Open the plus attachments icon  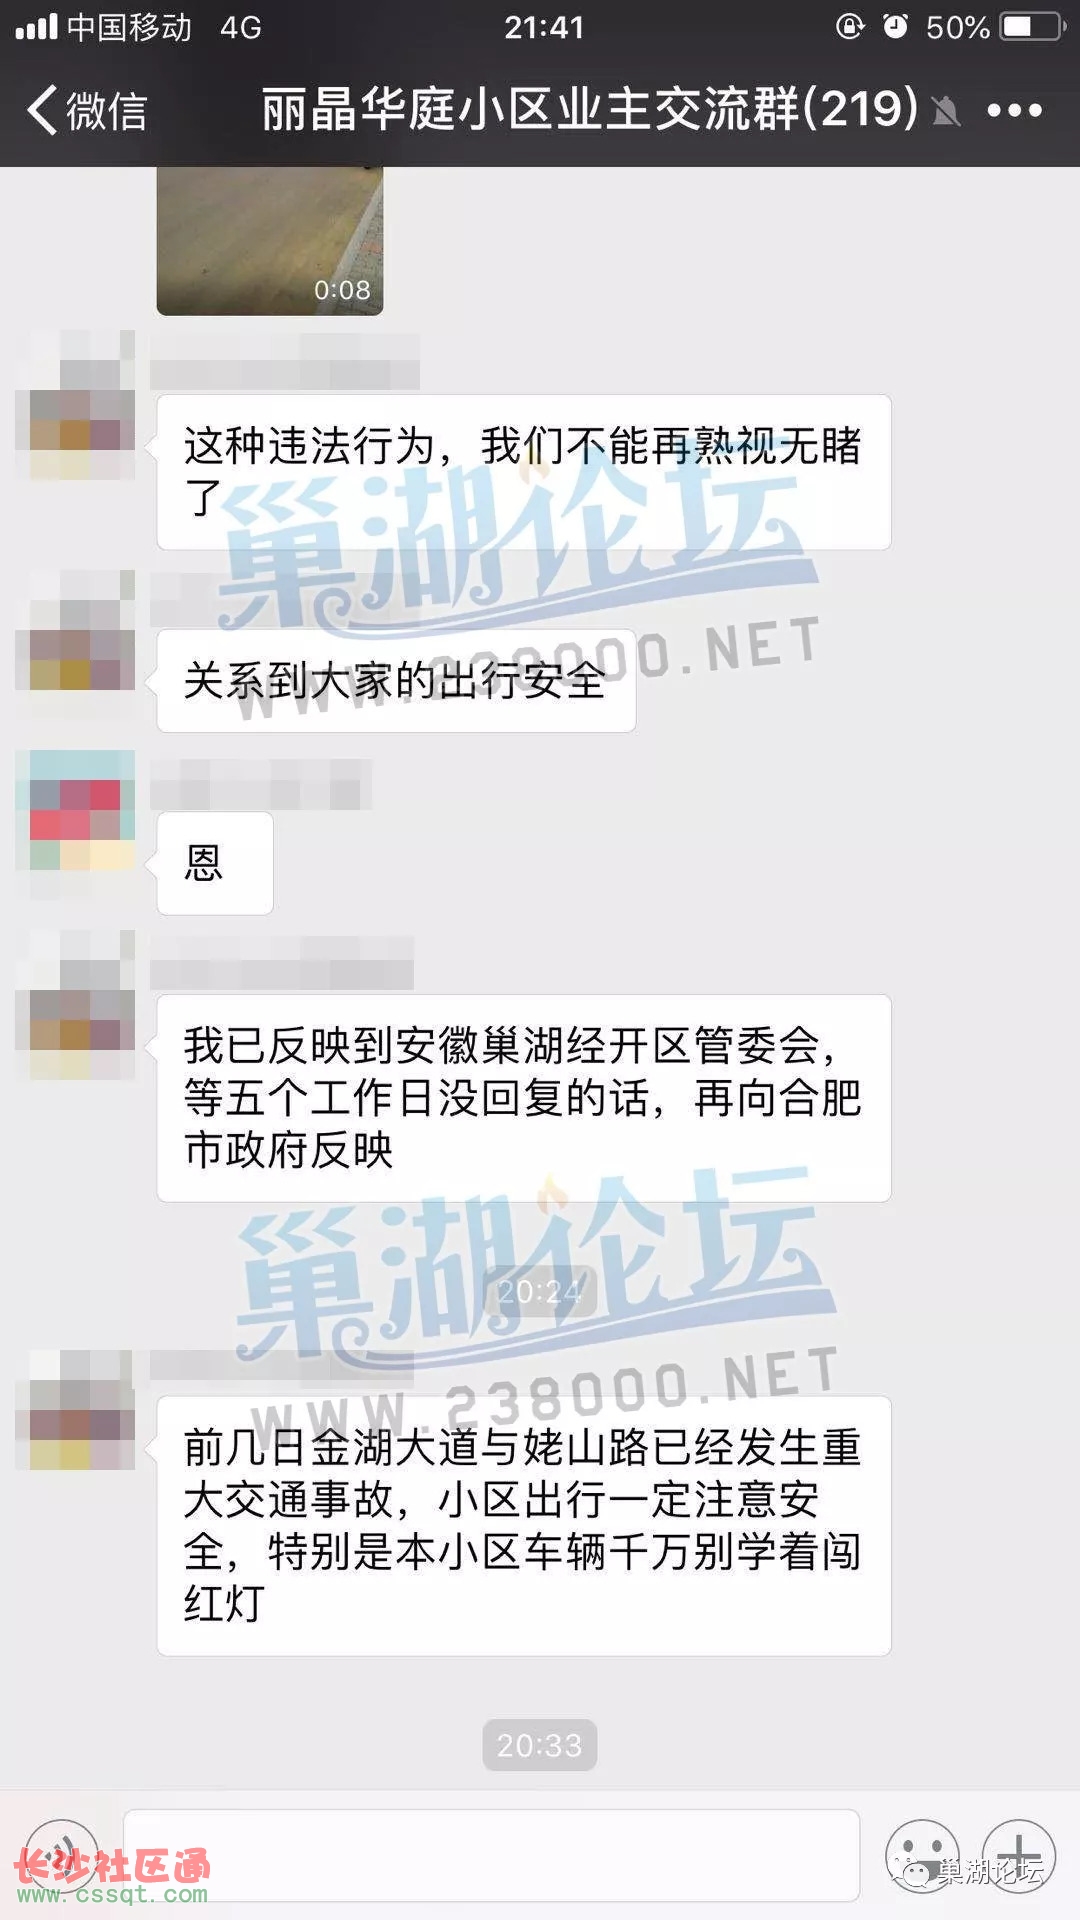(1019, 1855)
